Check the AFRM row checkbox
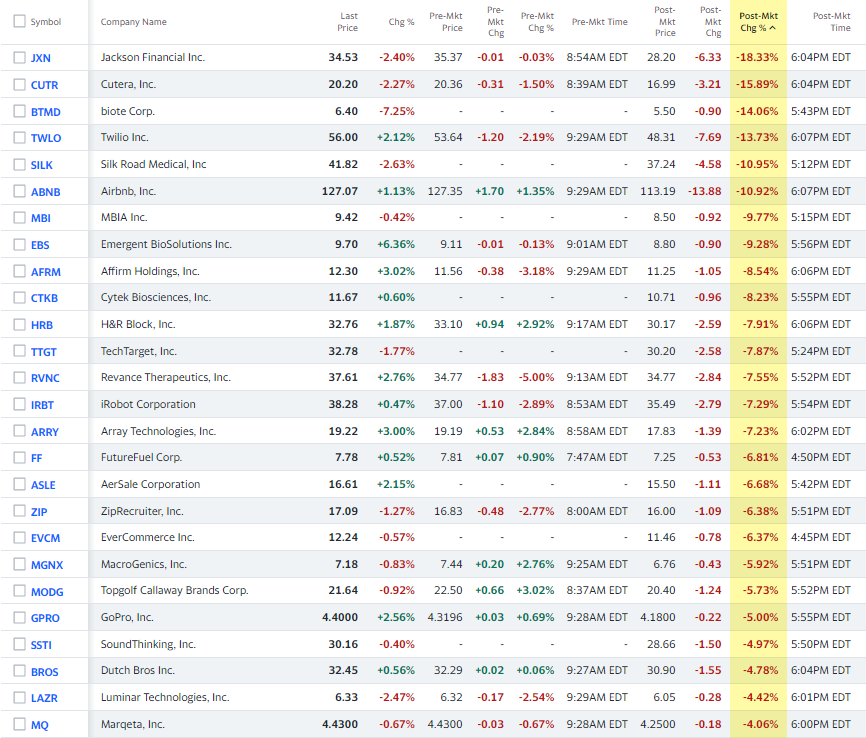This screenshot has width=866, height=738. click(19, 271)
